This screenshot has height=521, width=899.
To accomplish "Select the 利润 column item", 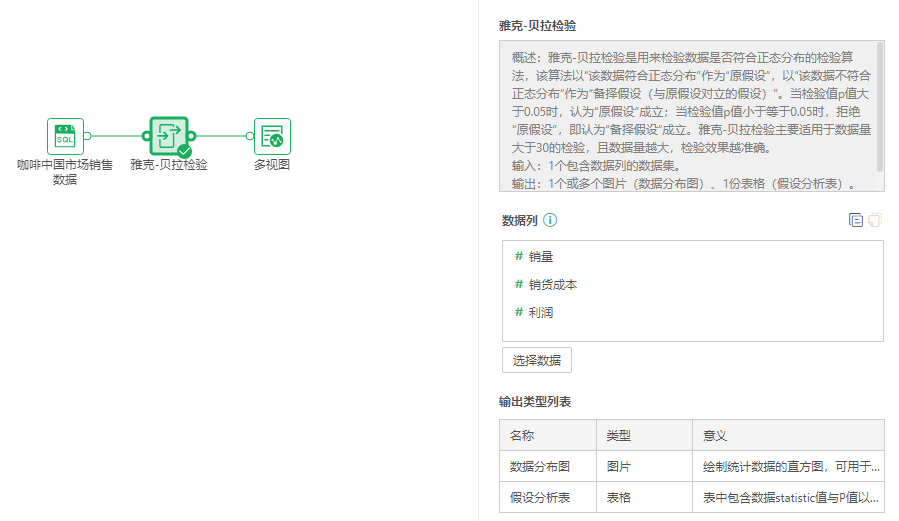I will (541, 313).
